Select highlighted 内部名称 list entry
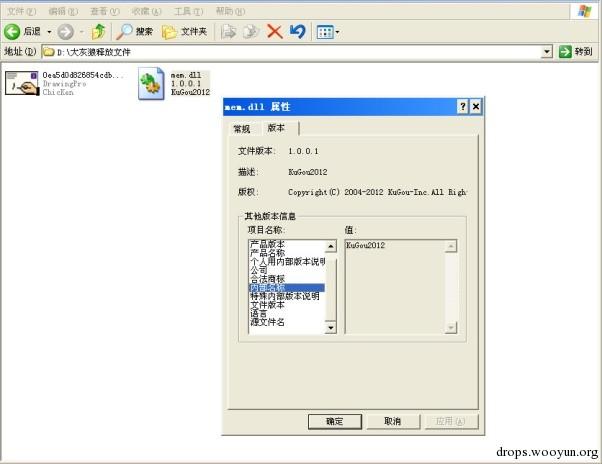 (286, 288)
